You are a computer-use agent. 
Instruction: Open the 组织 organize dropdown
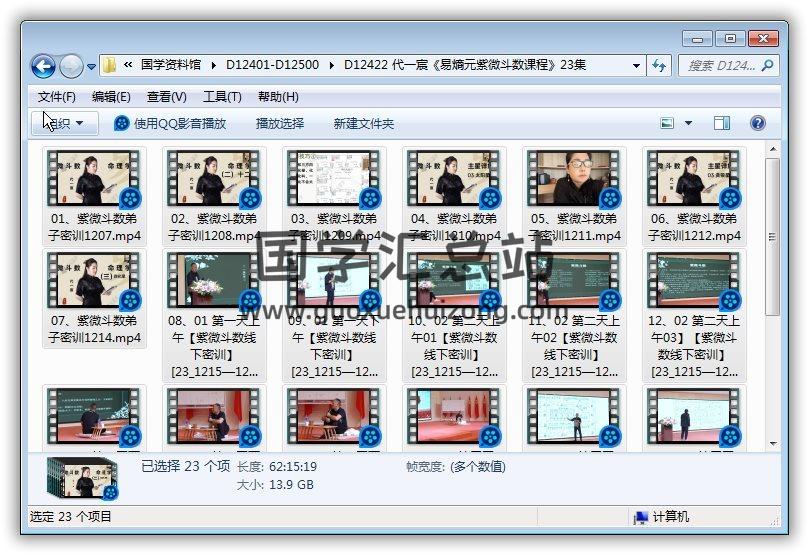[65, 123]
